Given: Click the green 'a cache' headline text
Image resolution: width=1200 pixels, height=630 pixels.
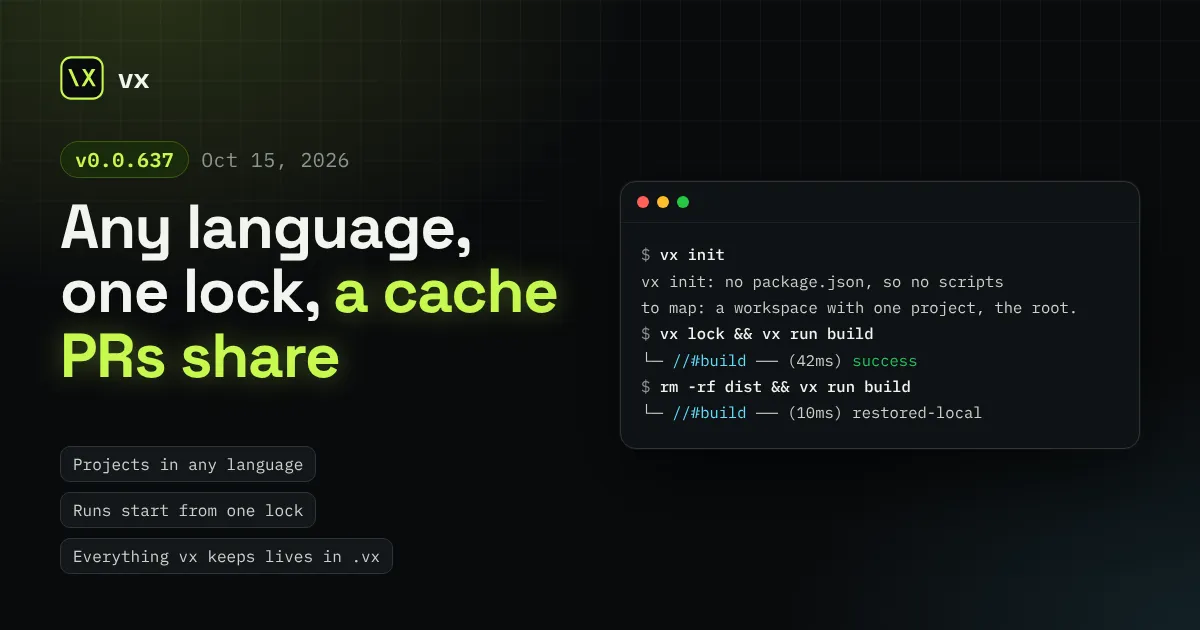Looking at the screenshot, I should (446, 293).
